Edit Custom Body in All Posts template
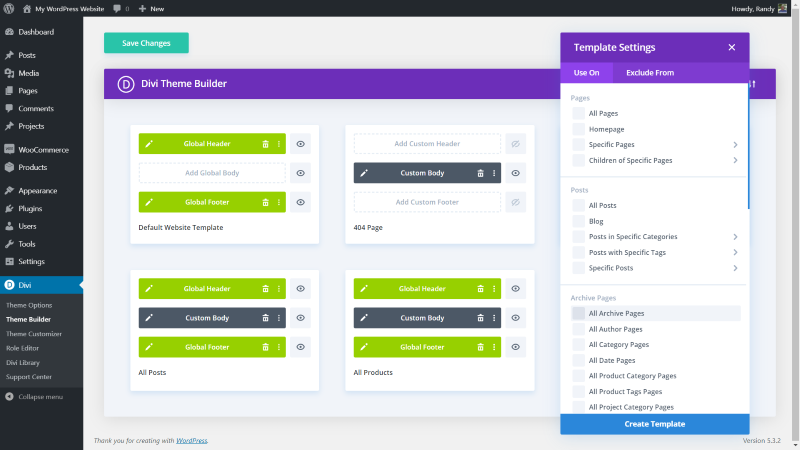This screenshot has height=450, width=800. click(149, 318)
